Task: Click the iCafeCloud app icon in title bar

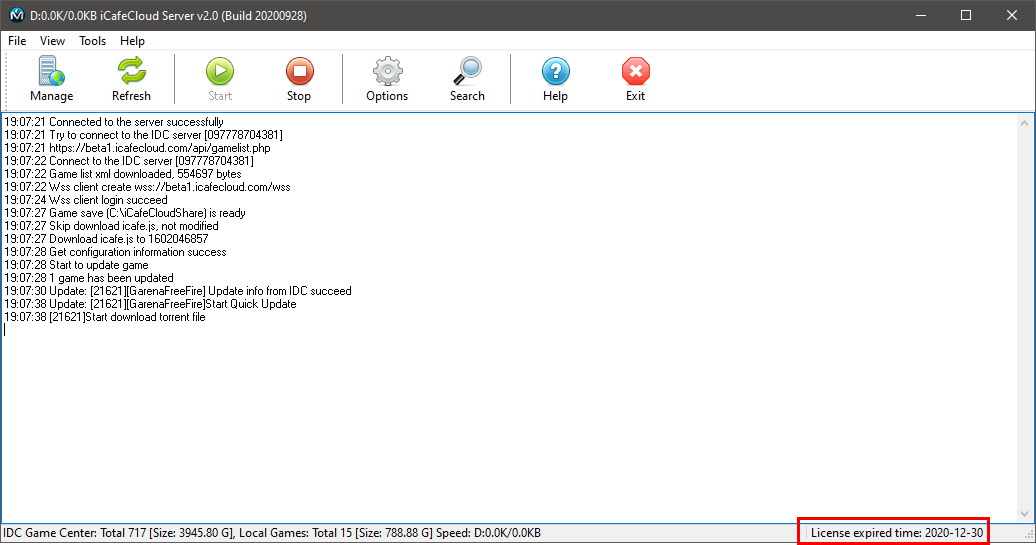Action: [x=16, y=15]
